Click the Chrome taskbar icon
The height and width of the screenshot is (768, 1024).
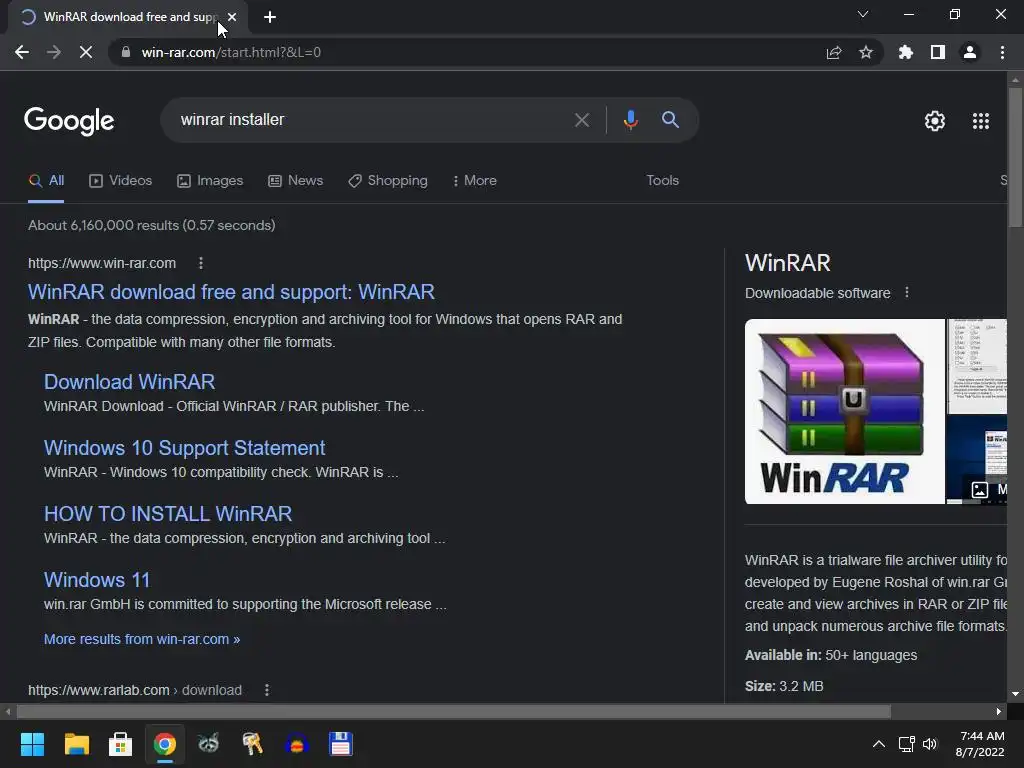[x=165, y=744]
